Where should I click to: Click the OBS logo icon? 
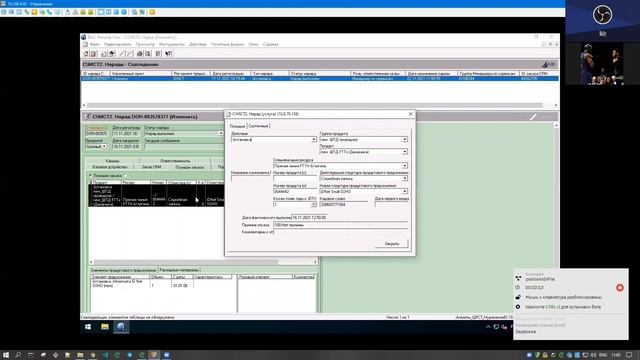pos(602,15)
